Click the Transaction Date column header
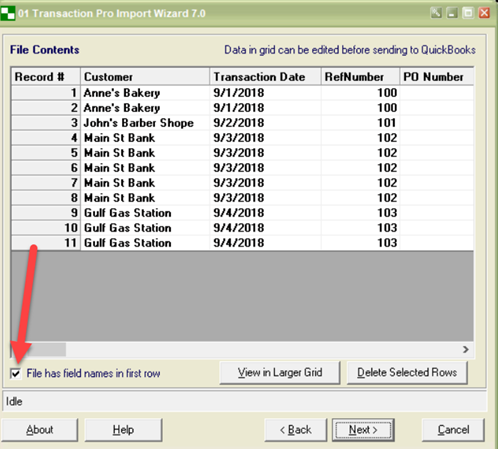498x449 pixels. pyautogui.click(x=265, y=77)
